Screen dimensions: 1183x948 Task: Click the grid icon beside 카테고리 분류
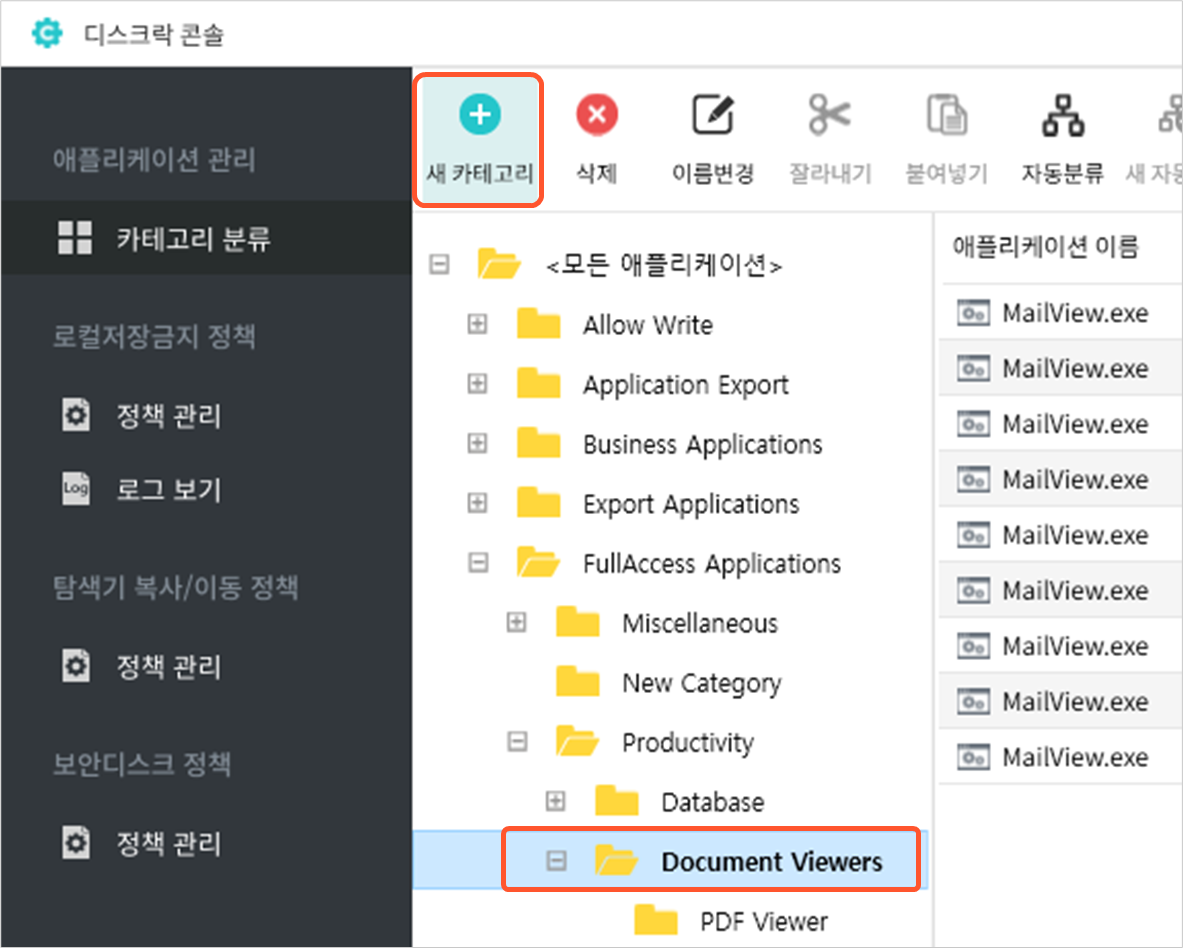tap(75, 238)
